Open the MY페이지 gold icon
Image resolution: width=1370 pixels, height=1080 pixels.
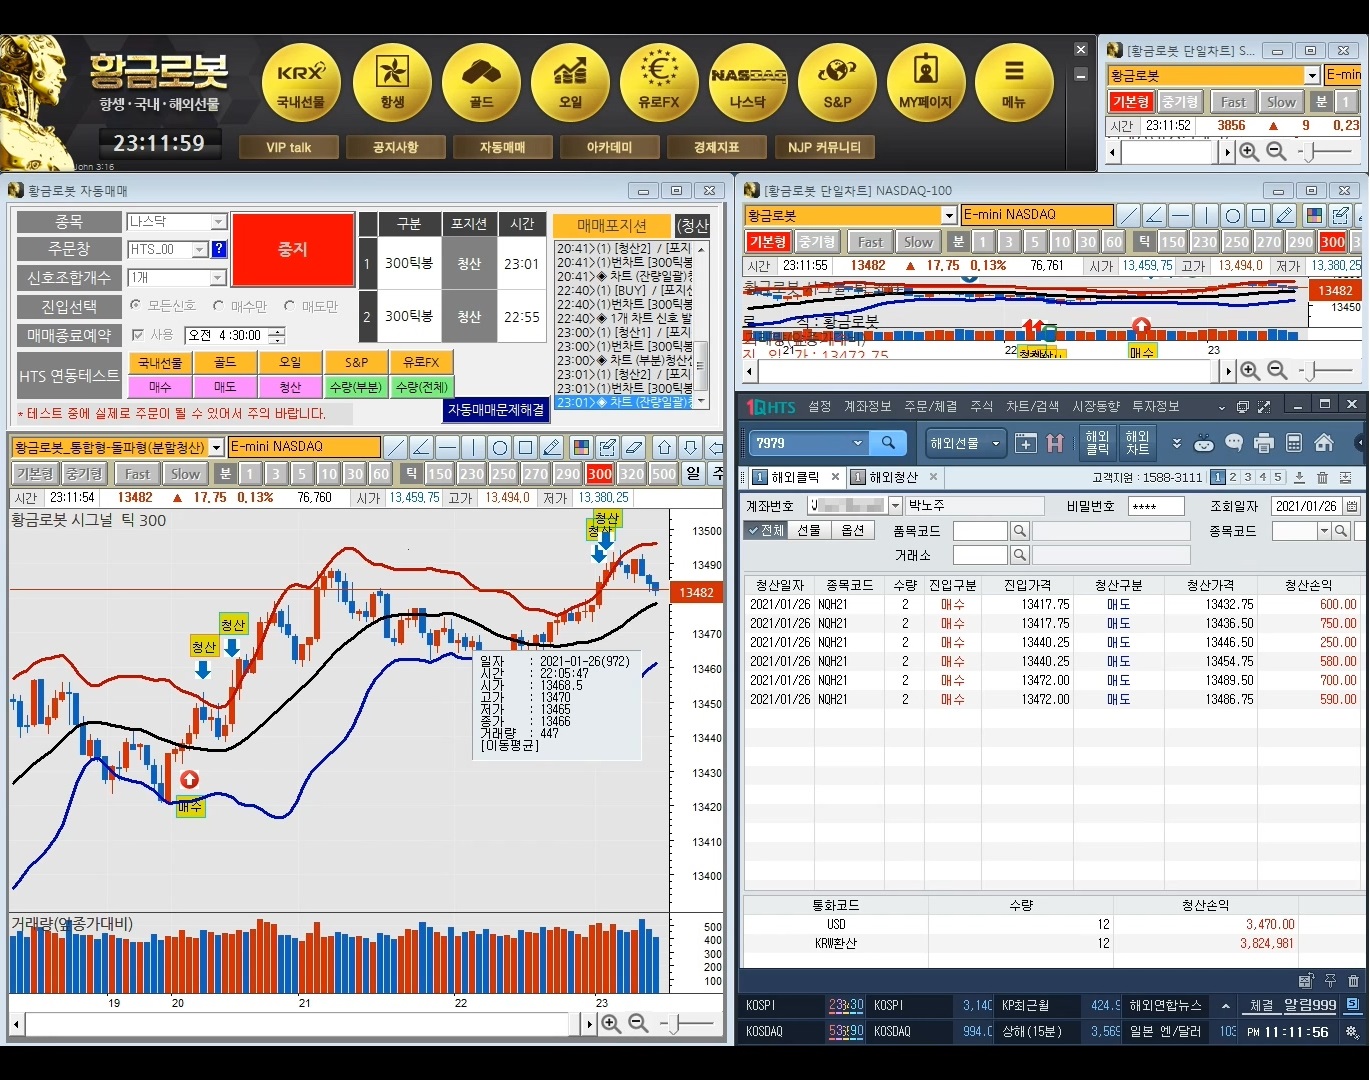pyautogui.click(x=926, y=84)
